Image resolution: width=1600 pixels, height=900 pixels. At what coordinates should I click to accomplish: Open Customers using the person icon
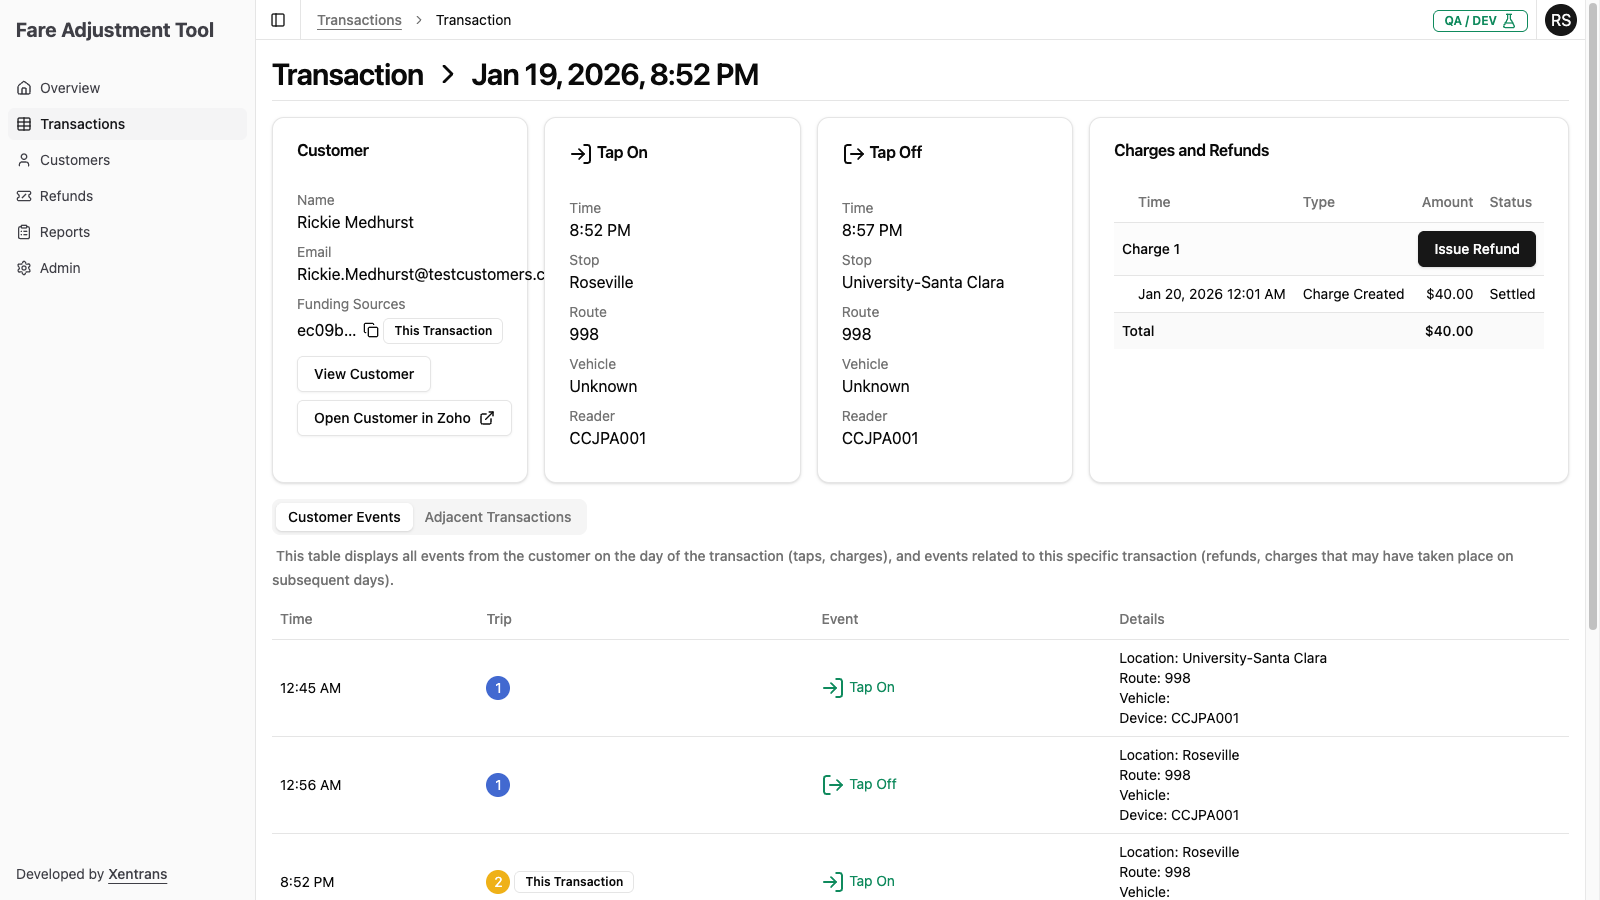click(24, 160)
